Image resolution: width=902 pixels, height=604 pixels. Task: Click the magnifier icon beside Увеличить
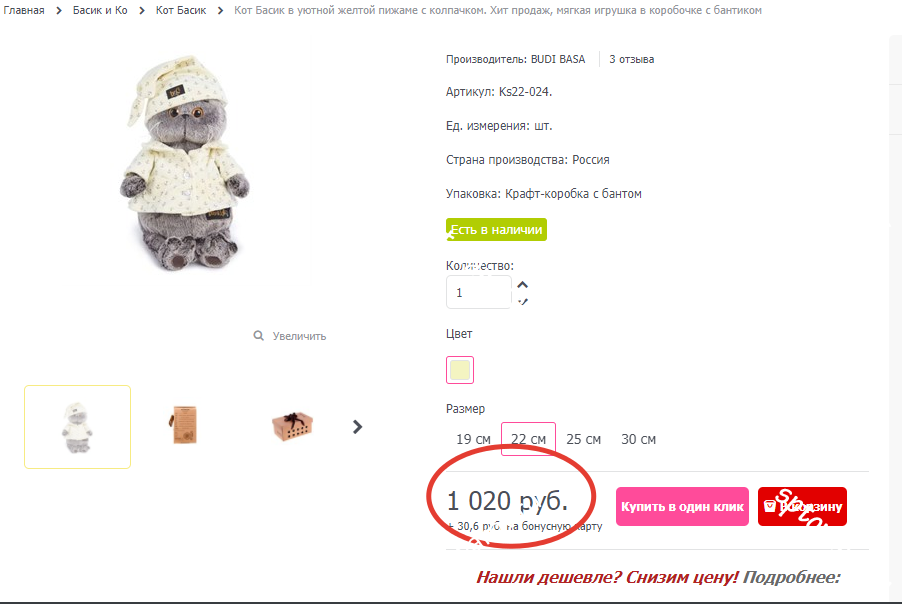258,335
